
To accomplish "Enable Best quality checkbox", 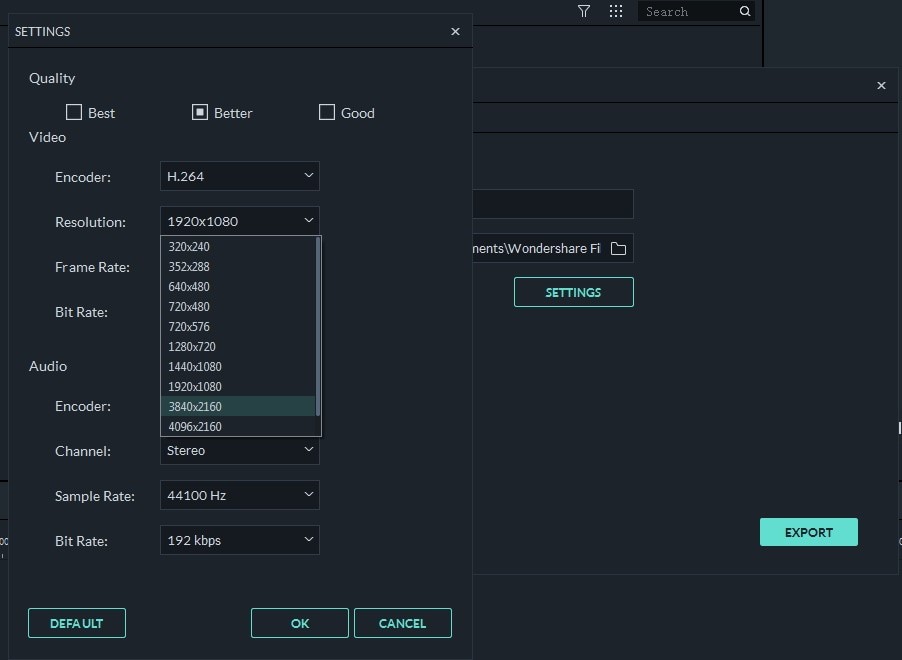I will (x=74, y=112).
